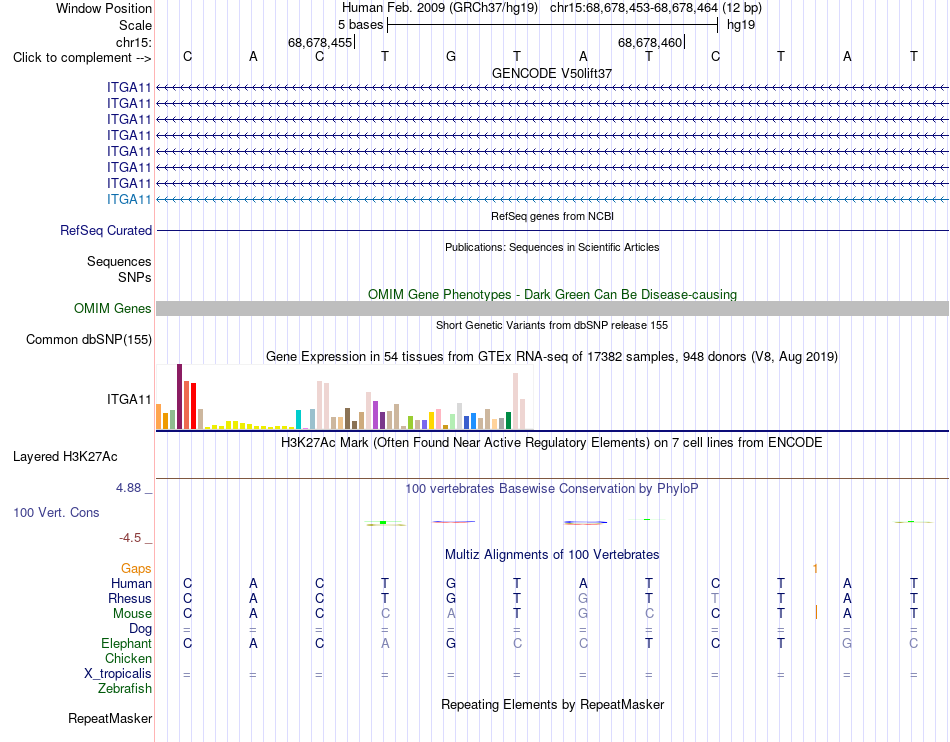Viewport: 950px width, 742px height.
Task: Open the 'GENCODE V50lift37' track title
Action: tap(552, 73)
